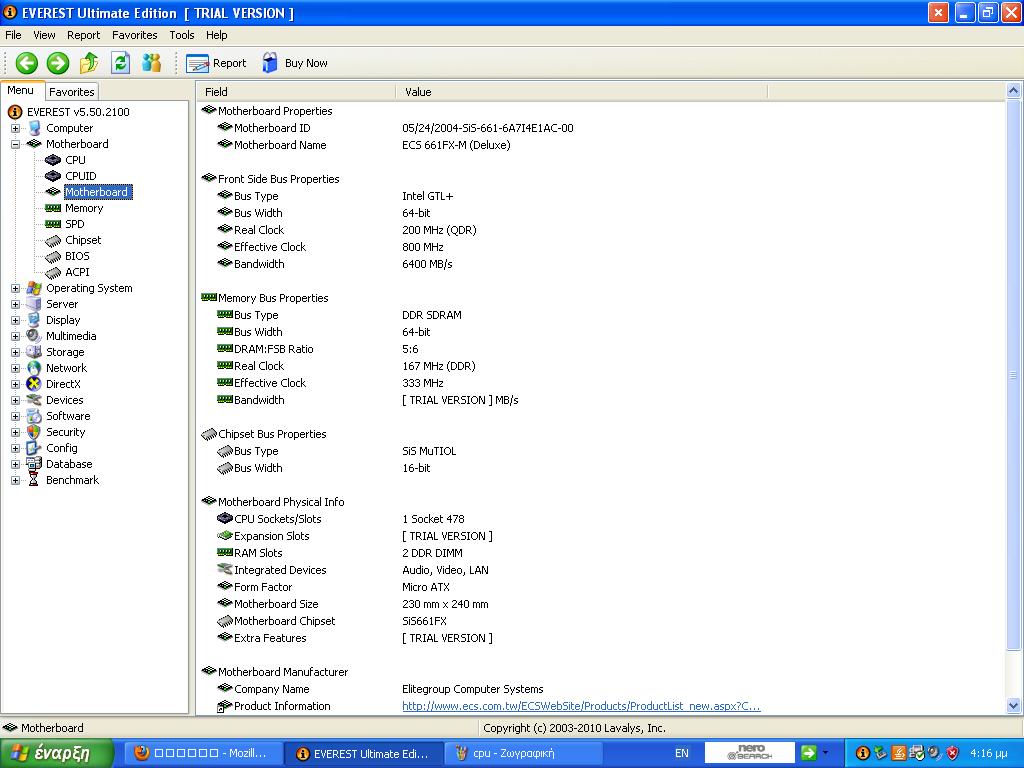
Task: Open the Windows Start button
Action: (57, 754)
